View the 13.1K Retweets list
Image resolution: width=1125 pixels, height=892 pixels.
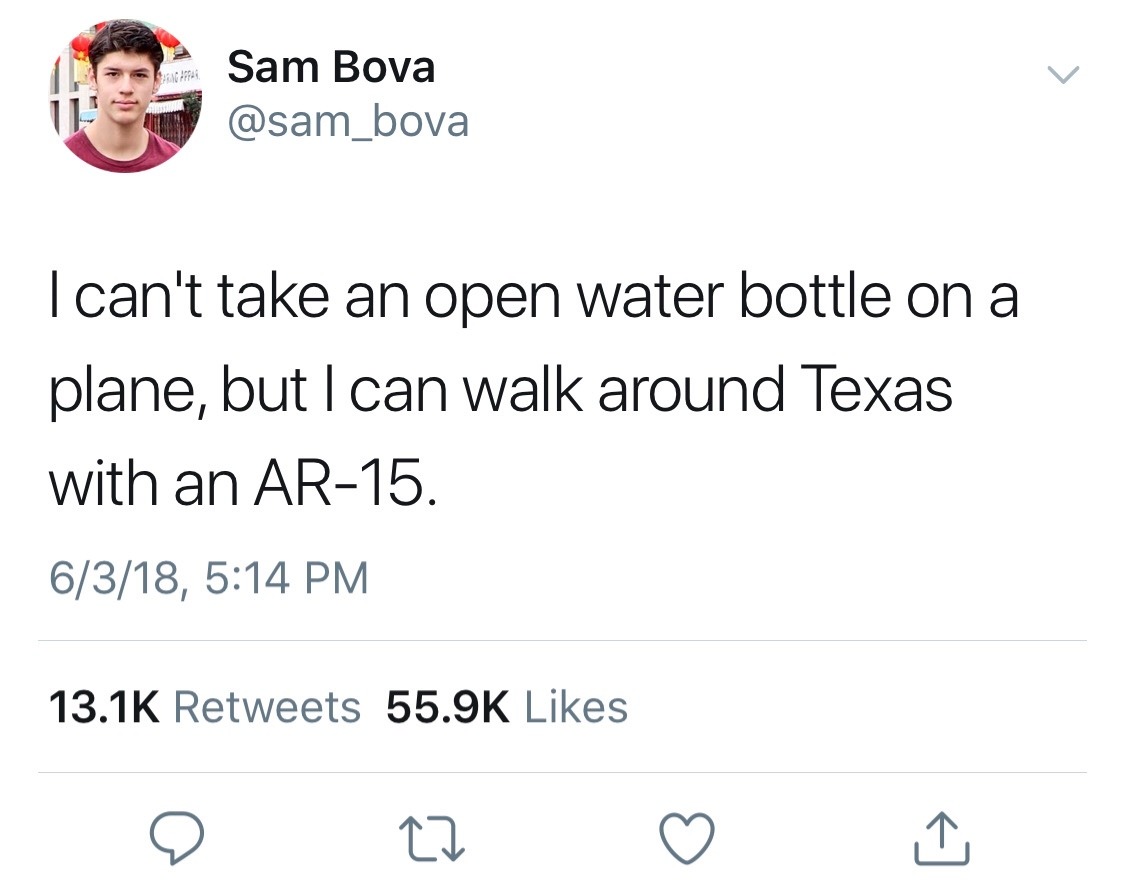(x=204, y=707)
